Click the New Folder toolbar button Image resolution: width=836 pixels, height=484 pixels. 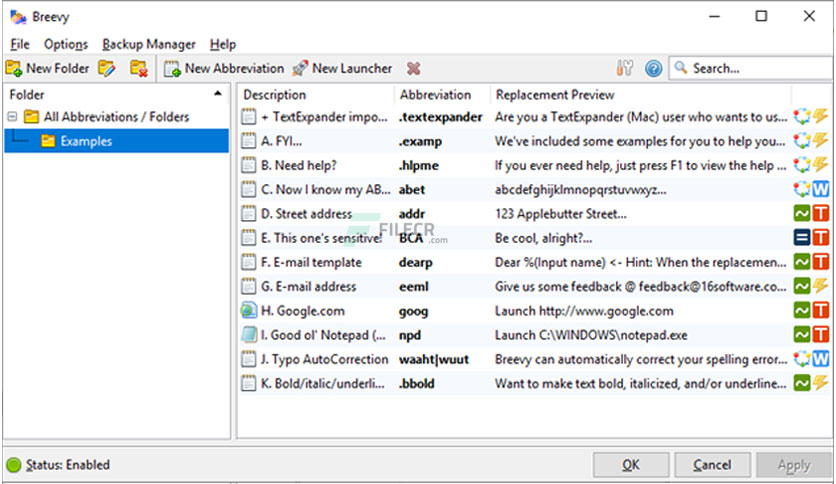coord(47,68)
